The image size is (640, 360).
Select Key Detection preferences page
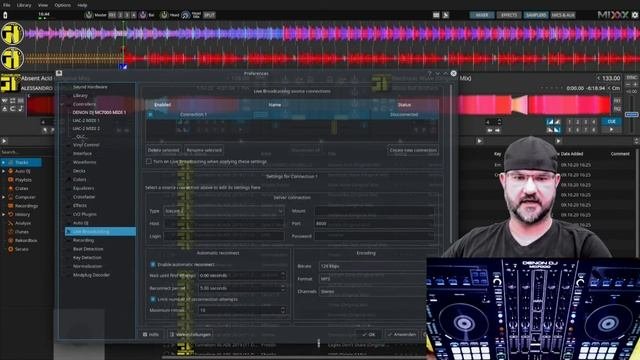pos(87,258)
